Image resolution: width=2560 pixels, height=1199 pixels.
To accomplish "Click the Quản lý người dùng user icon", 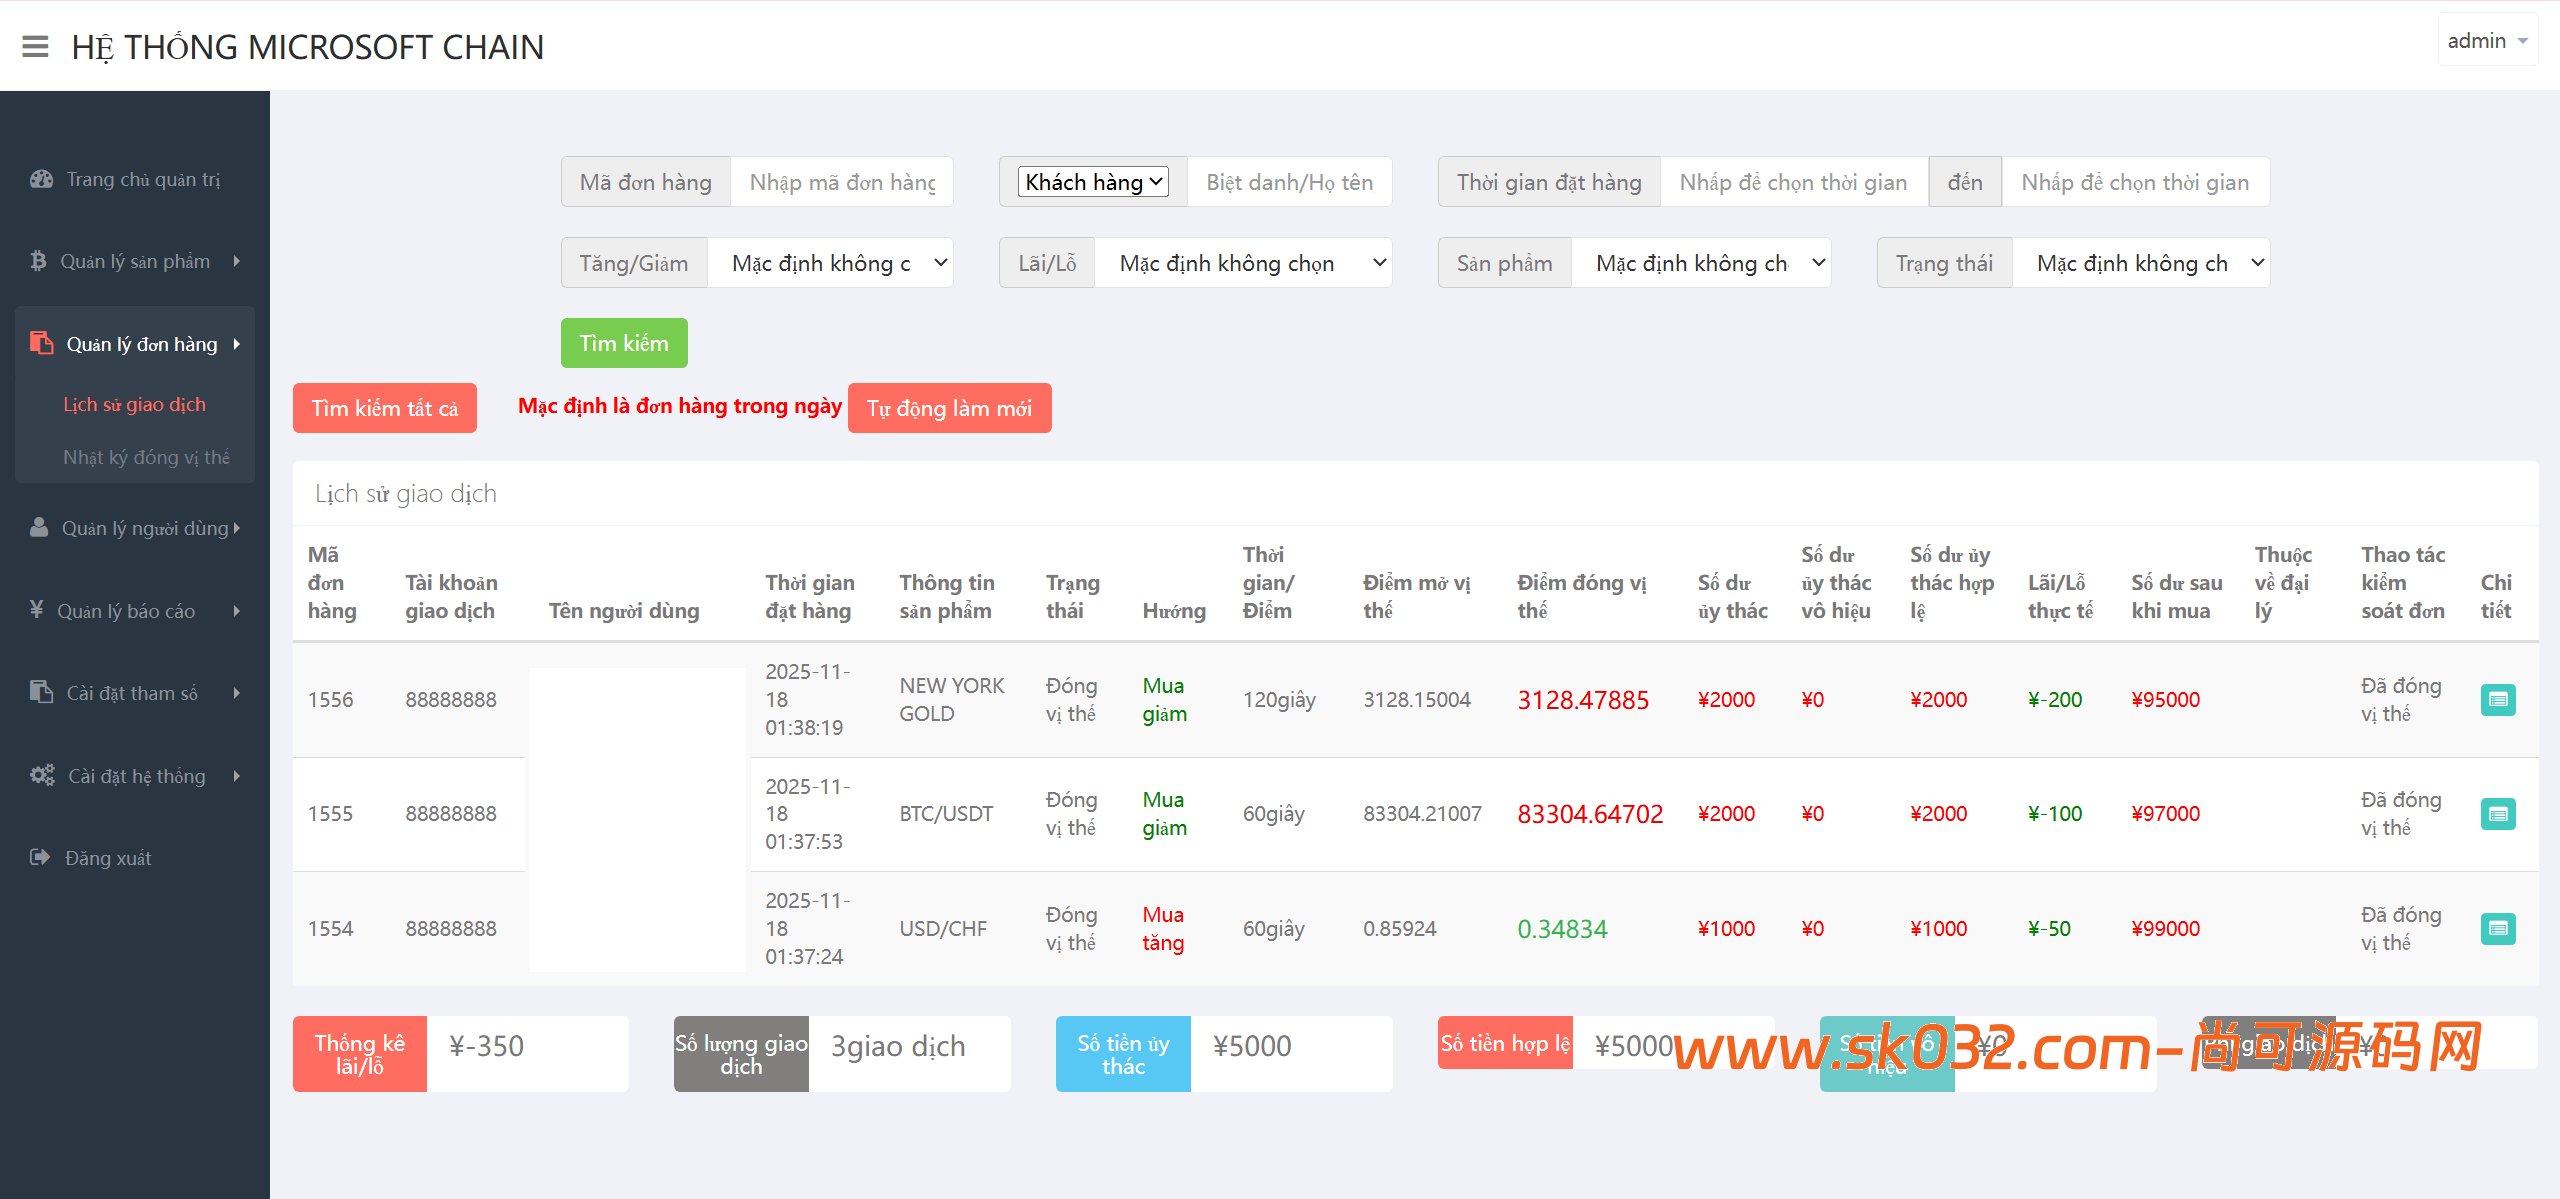I will pyautogui.click(x=39, y=528).
